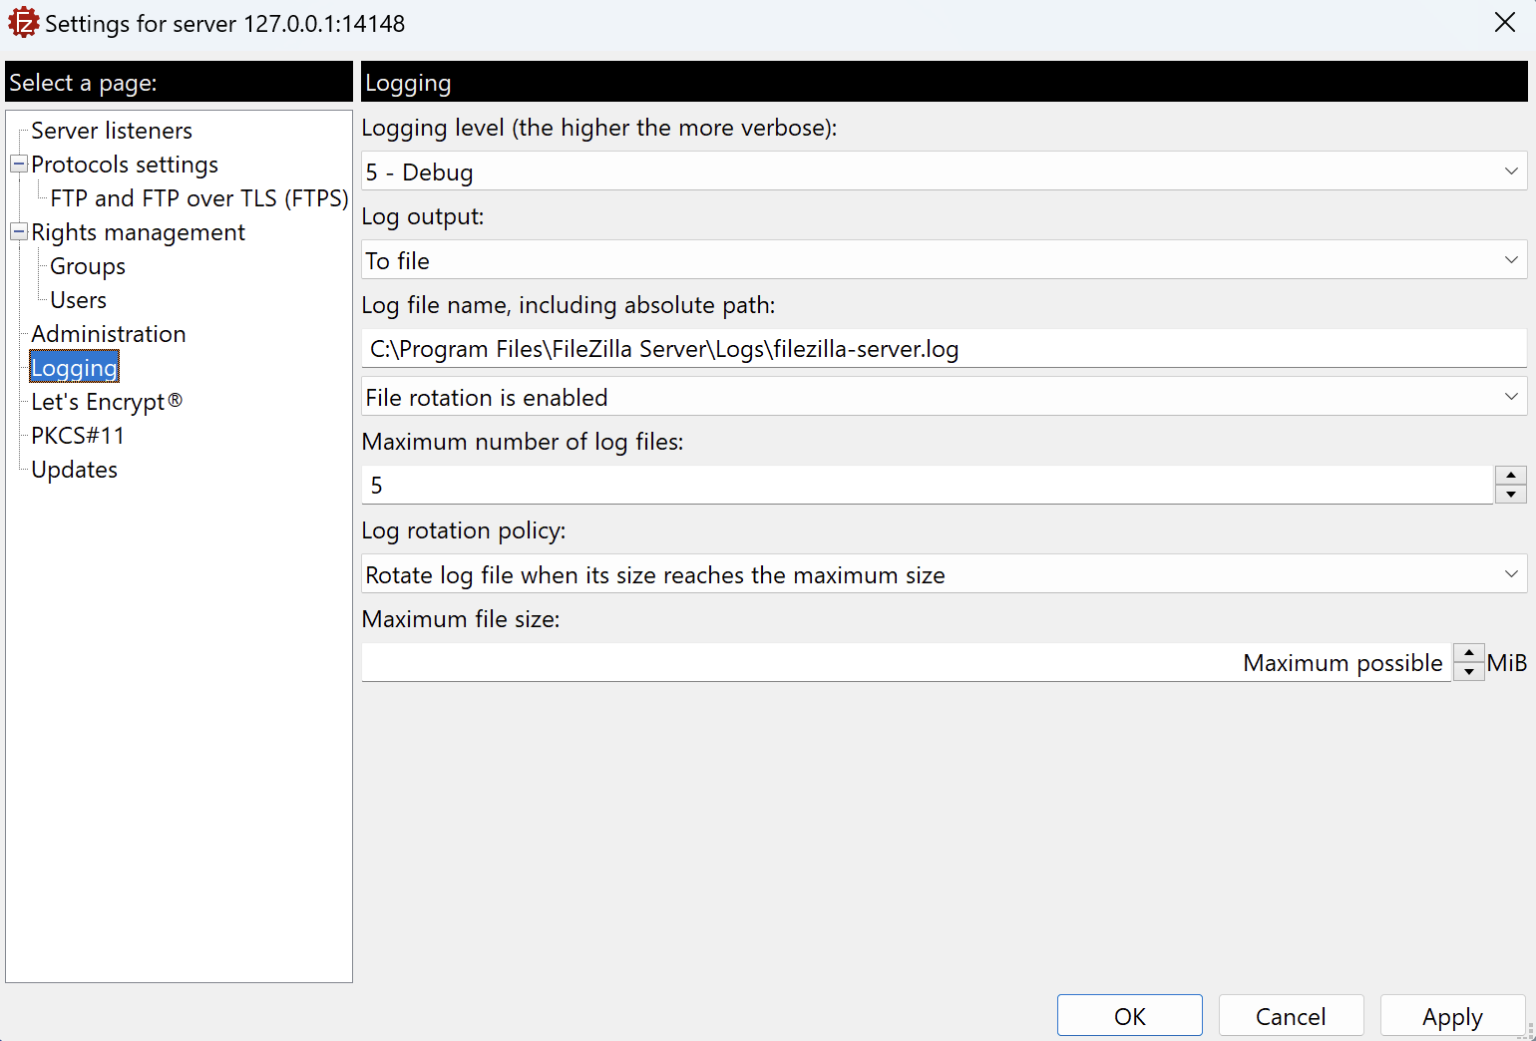This screenshot has height=1041, width=1536.
Task: Open the Let's Encrypt page
Action: coord(106,402)
